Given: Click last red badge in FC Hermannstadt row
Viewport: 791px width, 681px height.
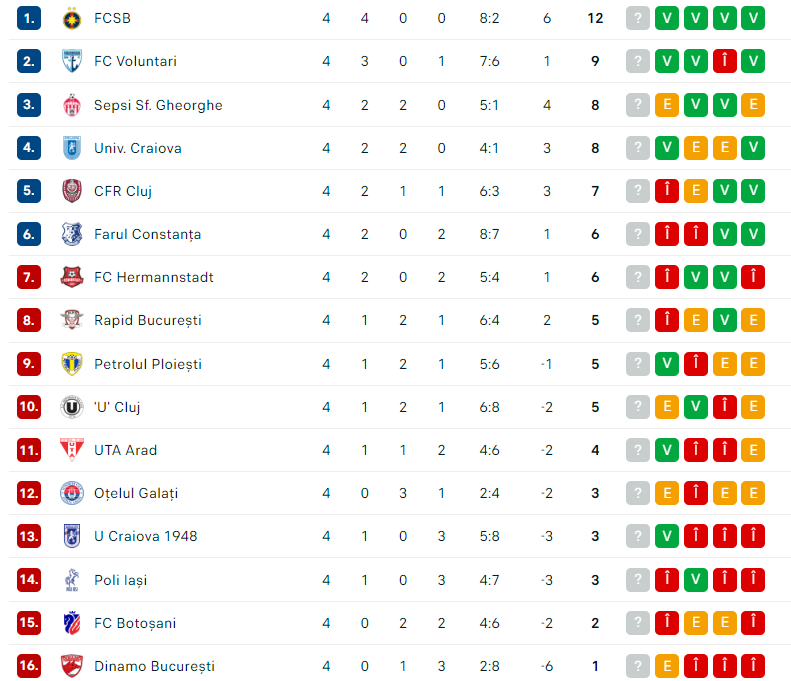Looking at the screenshot, I should point(753,277).
